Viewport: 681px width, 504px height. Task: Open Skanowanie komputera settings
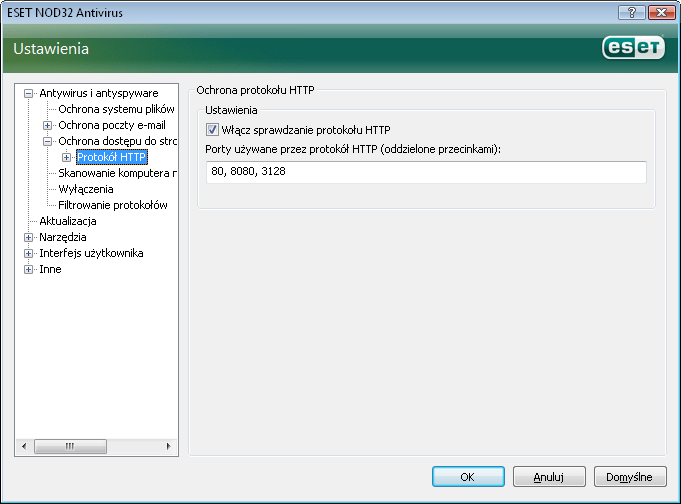[117, 173]
